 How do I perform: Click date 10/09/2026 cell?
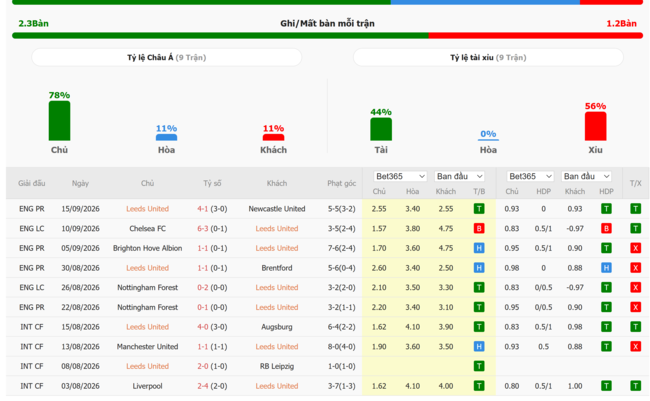click(x=80, y=228)
